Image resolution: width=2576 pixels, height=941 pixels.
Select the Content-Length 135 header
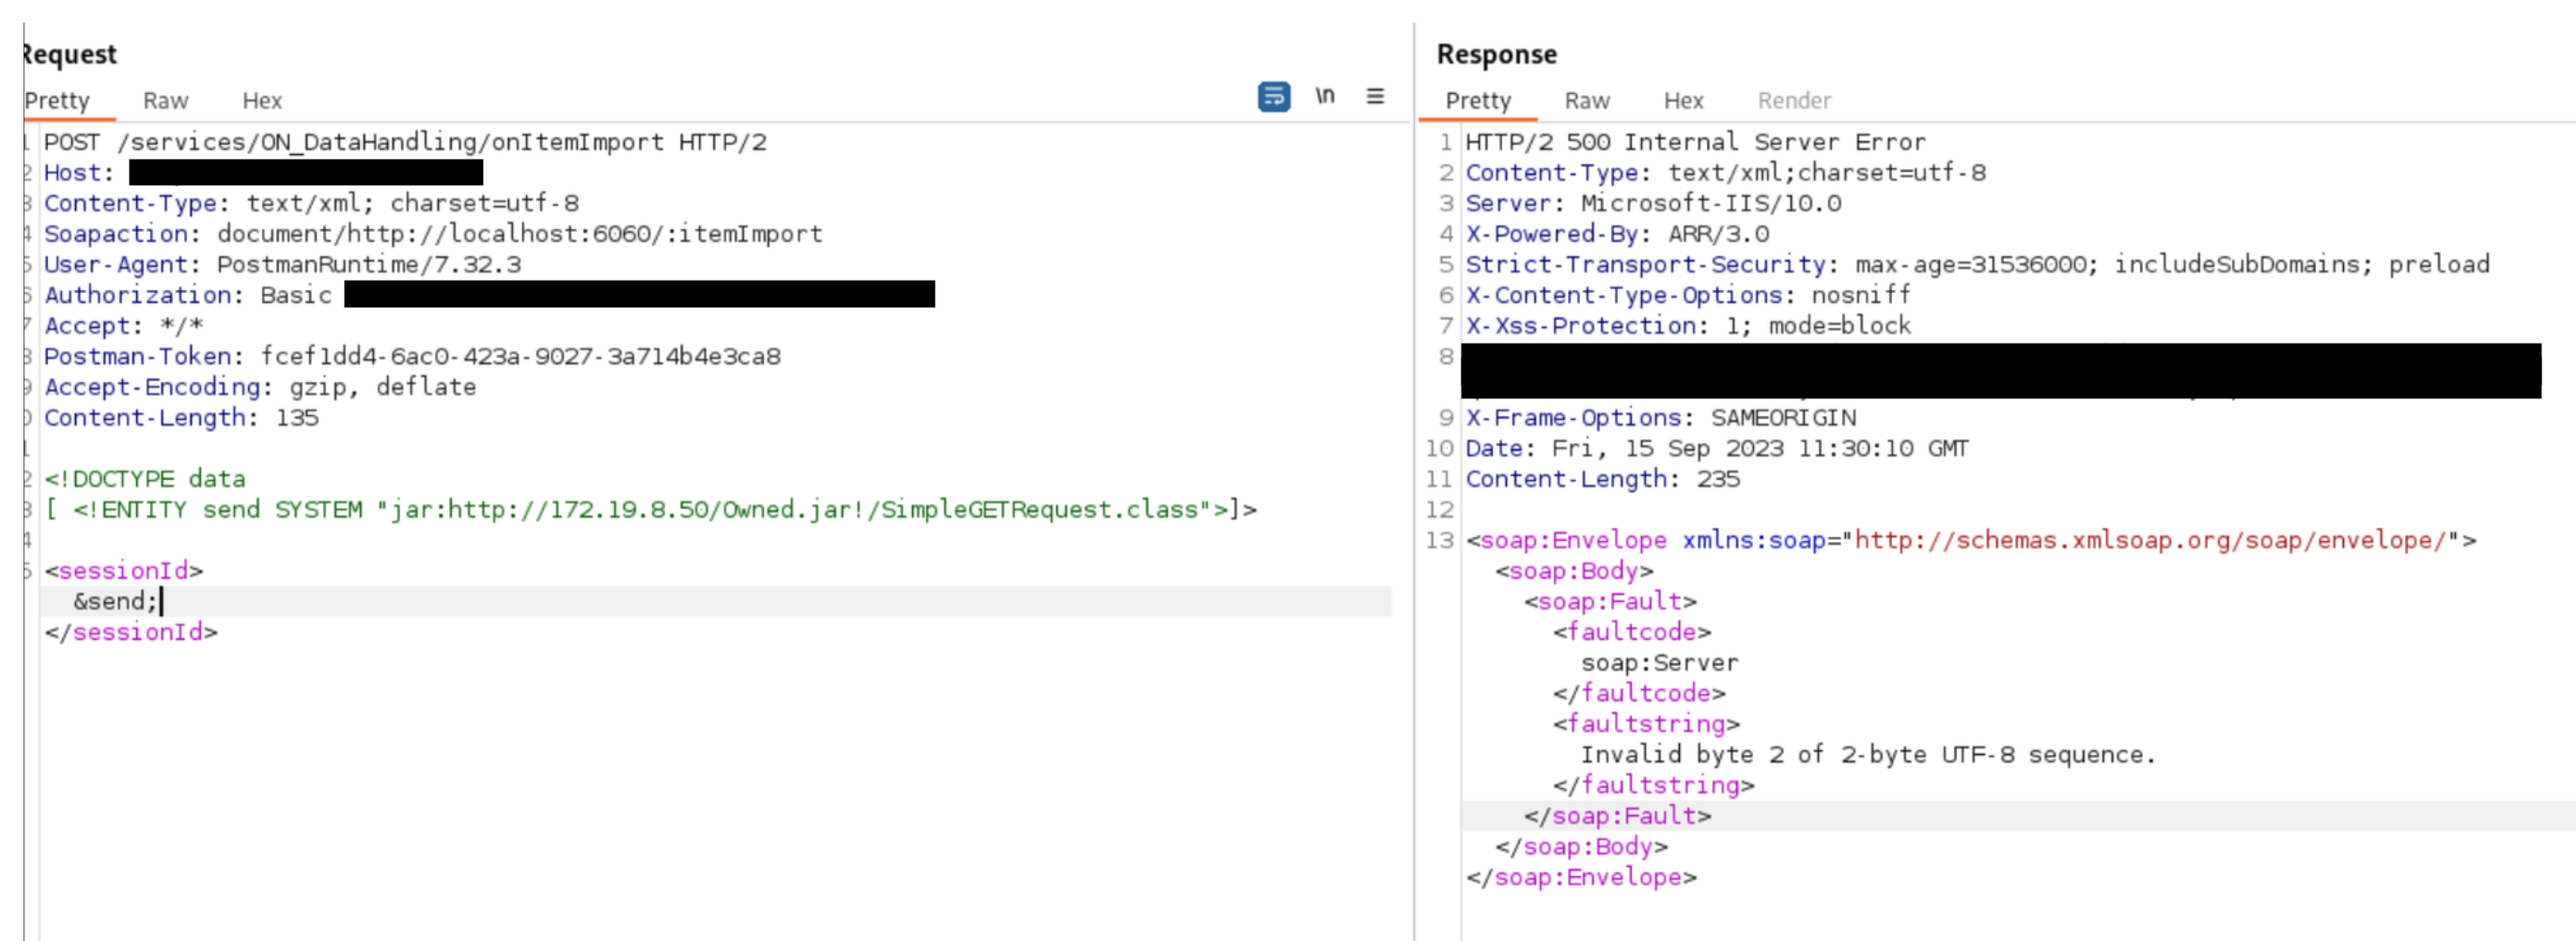click(180, 418)
